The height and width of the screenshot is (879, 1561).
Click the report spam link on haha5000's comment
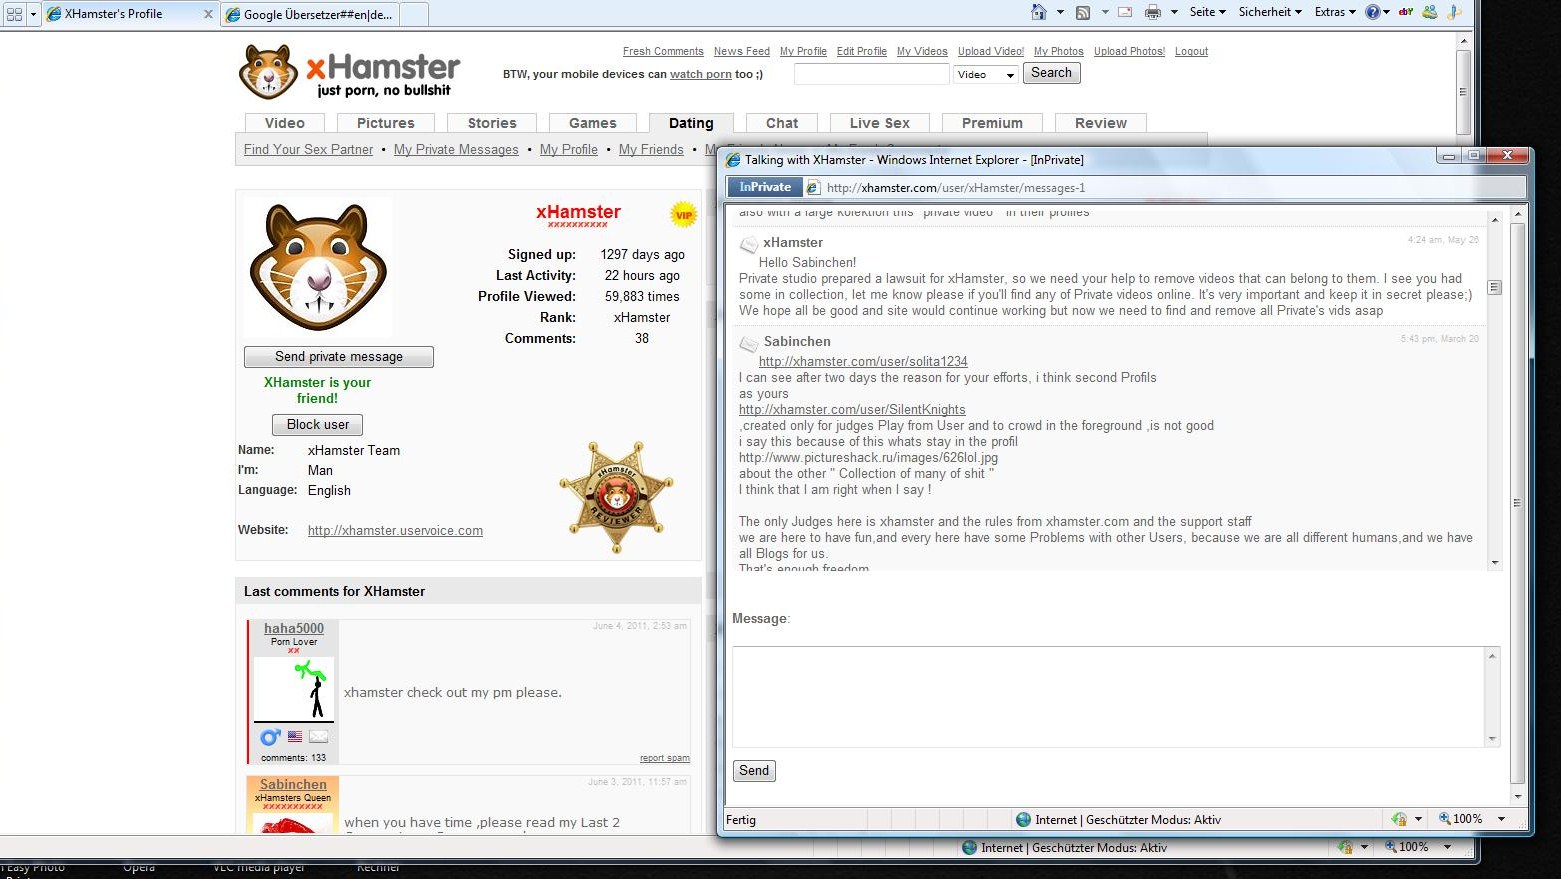(x=665, y=758)
